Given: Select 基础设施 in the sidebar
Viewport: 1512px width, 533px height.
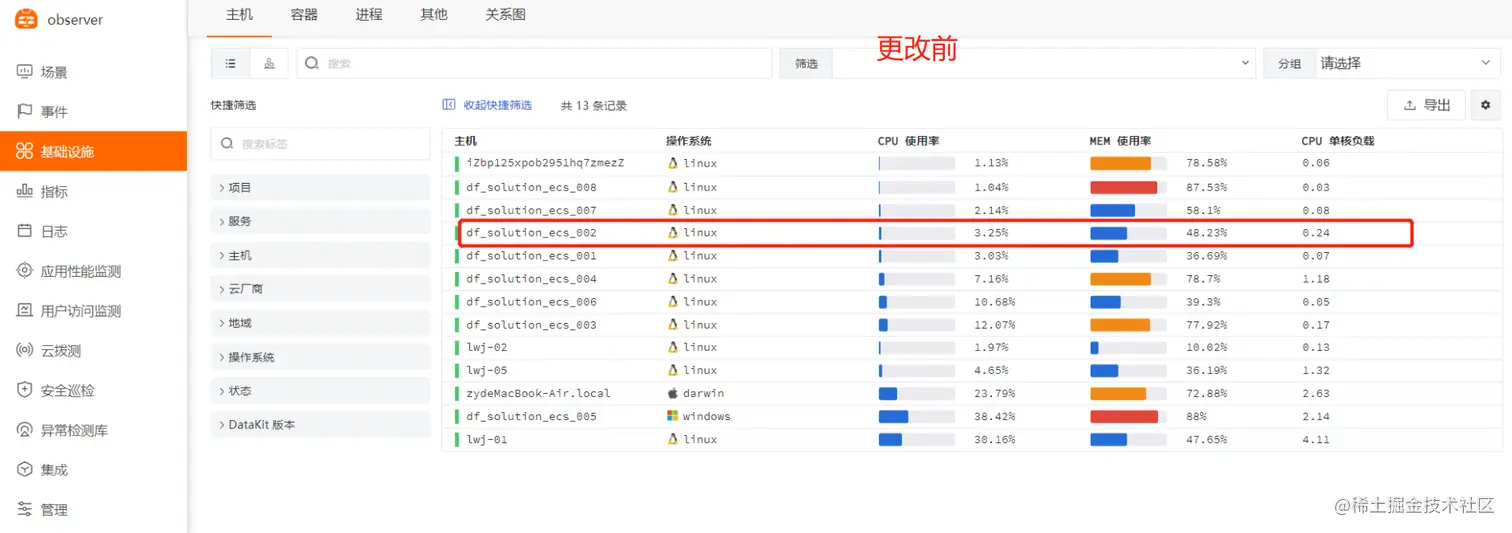Looking at the screenshot, I should (93, 151).
